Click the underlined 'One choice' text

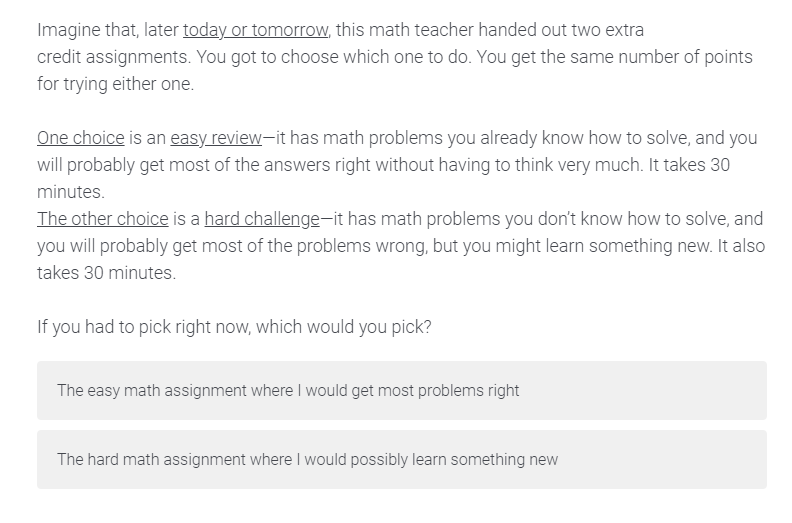pyautogui.click(x=80, y=138)
